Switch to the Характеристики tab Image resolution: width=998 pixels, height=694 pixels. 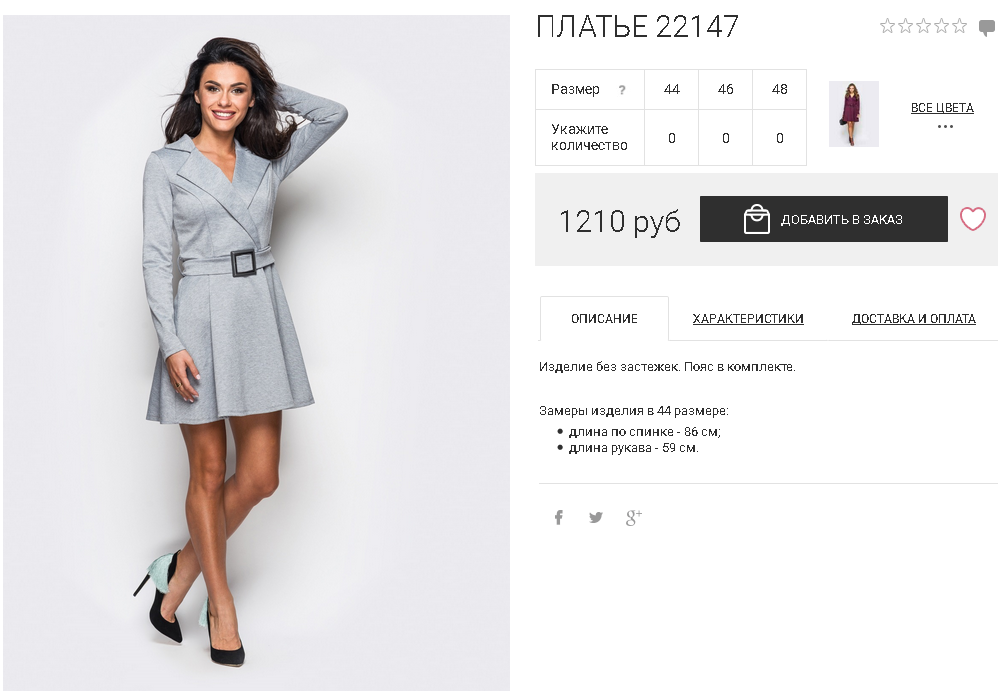click(x=748, y=318)
